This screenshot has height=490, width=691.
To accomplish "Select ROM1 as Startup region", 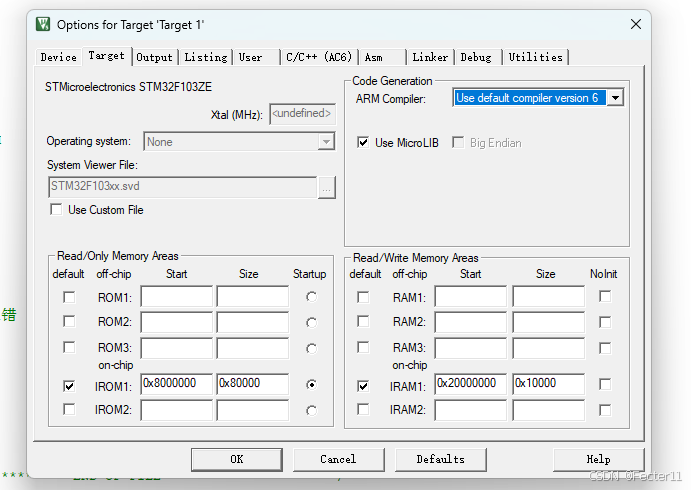I will coord(312,297).
